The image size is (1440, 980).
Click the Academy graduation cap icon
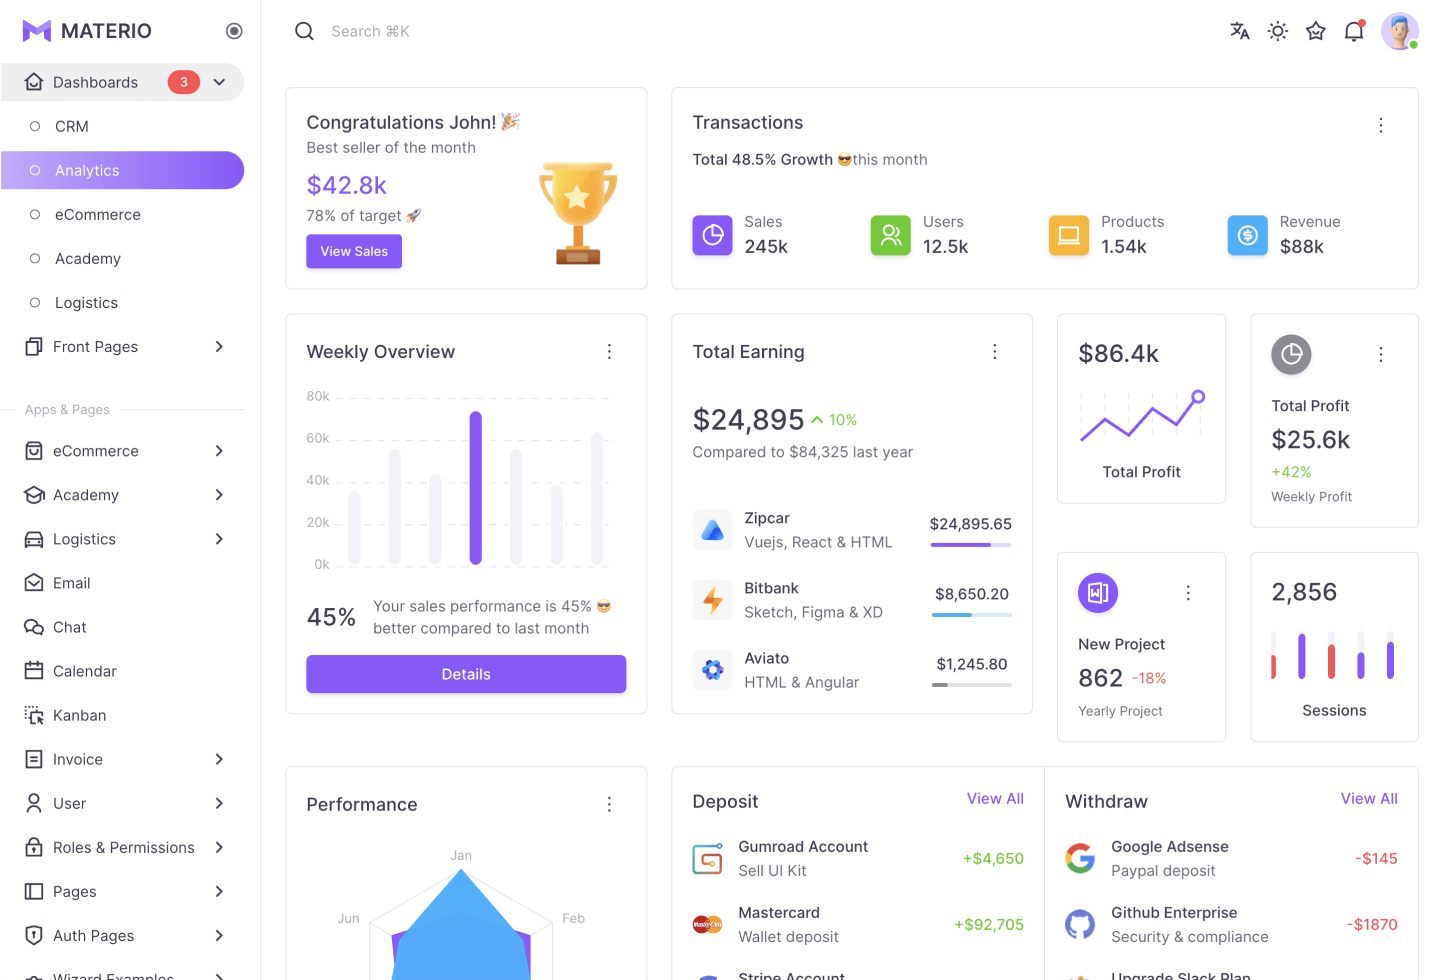(34, 495)
